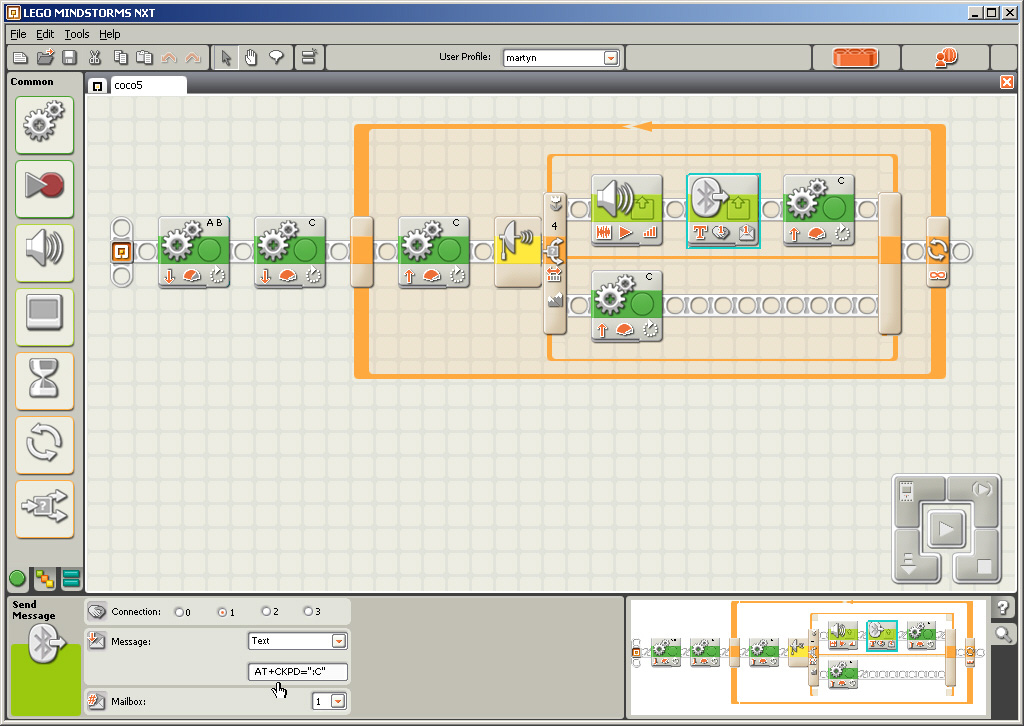The image size is (1024, 726).
Task: Click the Save floppy disk icon
Action: pyautogui.click(x=69, y=58)
